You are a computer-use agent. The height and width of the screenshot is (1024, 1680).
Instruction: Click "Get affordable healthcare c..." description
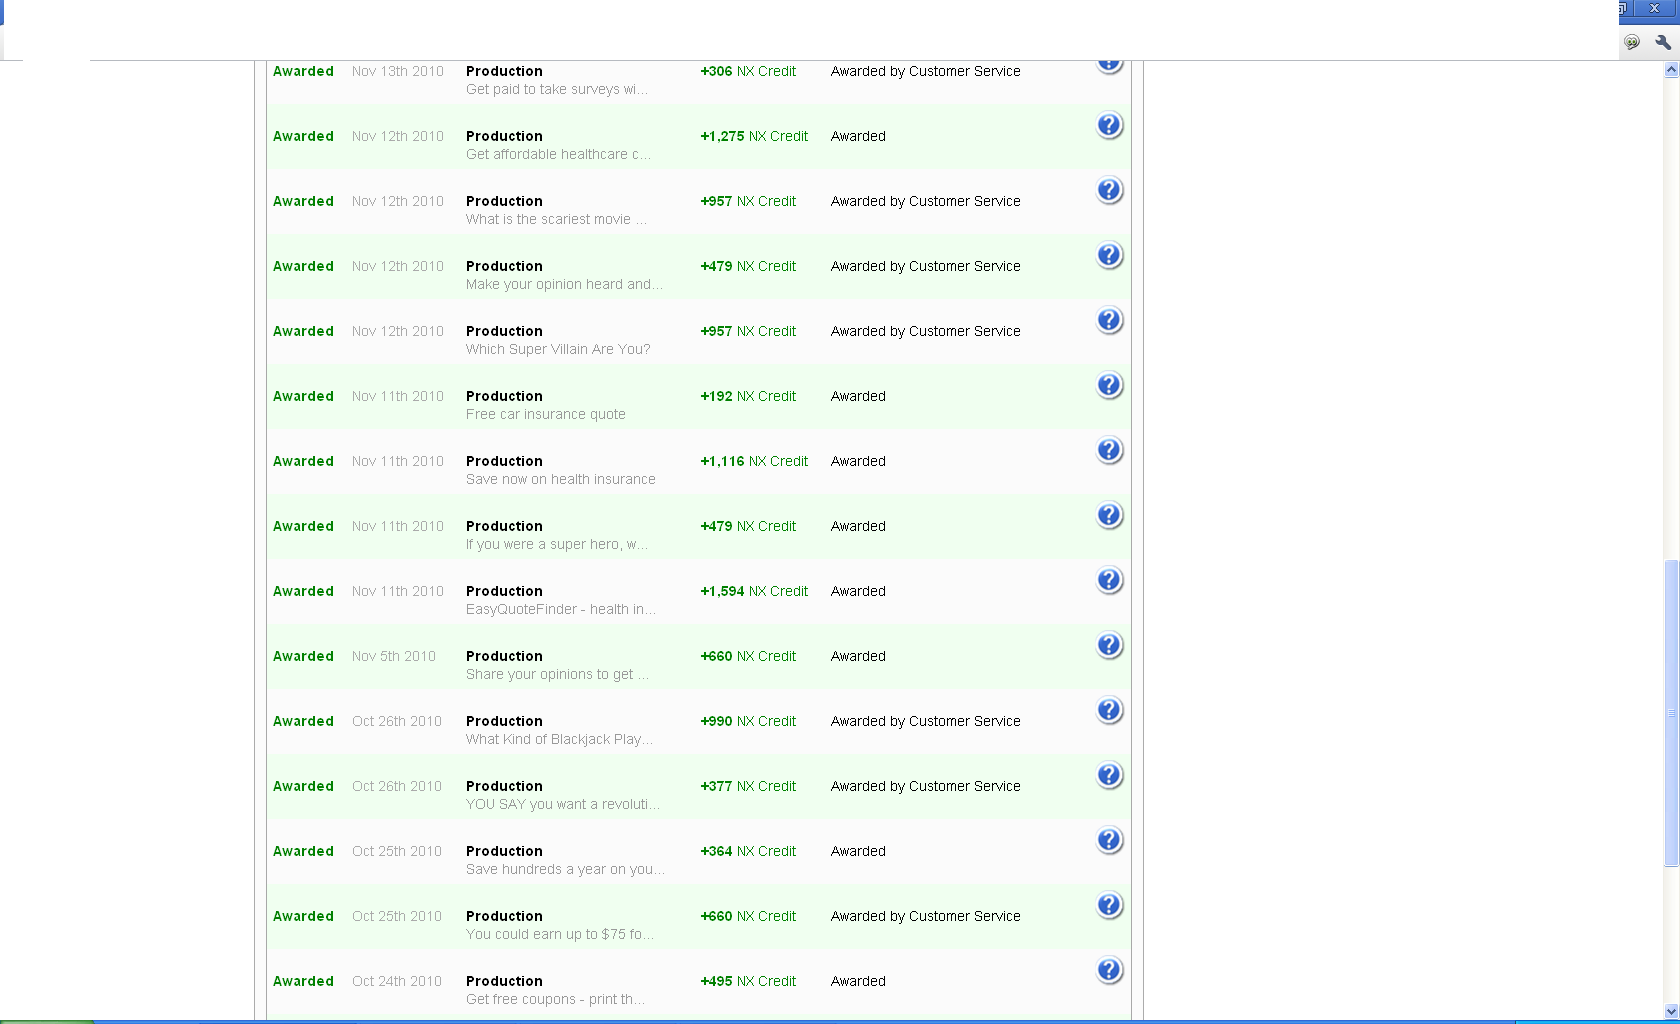[x=558, y=154]
